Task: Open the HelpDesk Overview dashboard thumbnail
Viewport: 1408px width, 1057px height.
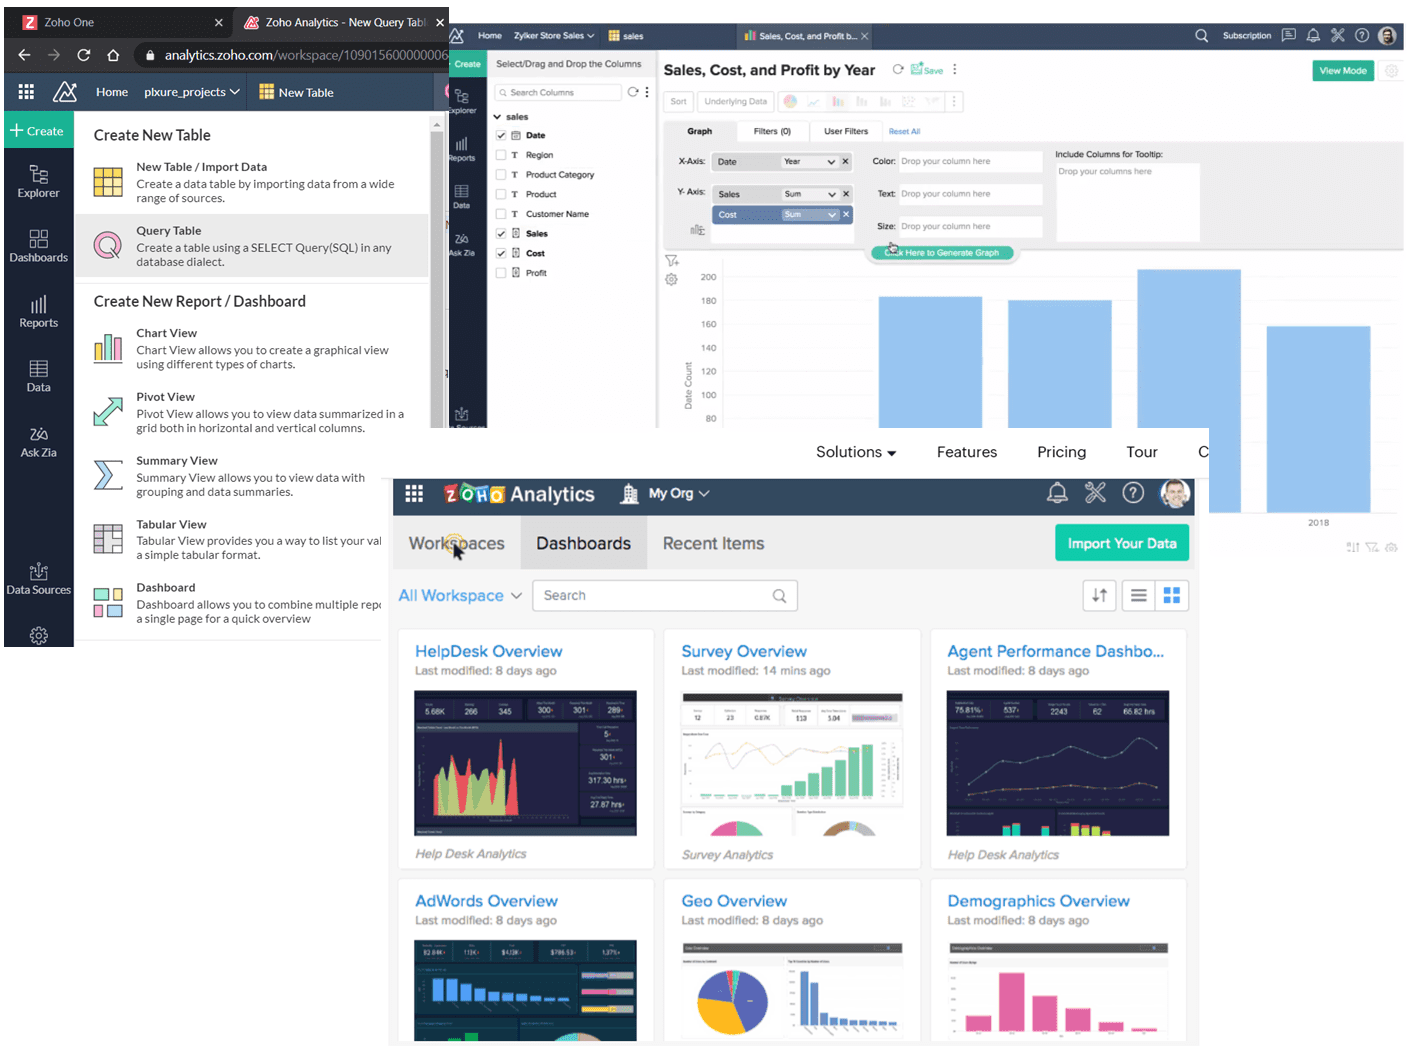Action: [525, 763]
